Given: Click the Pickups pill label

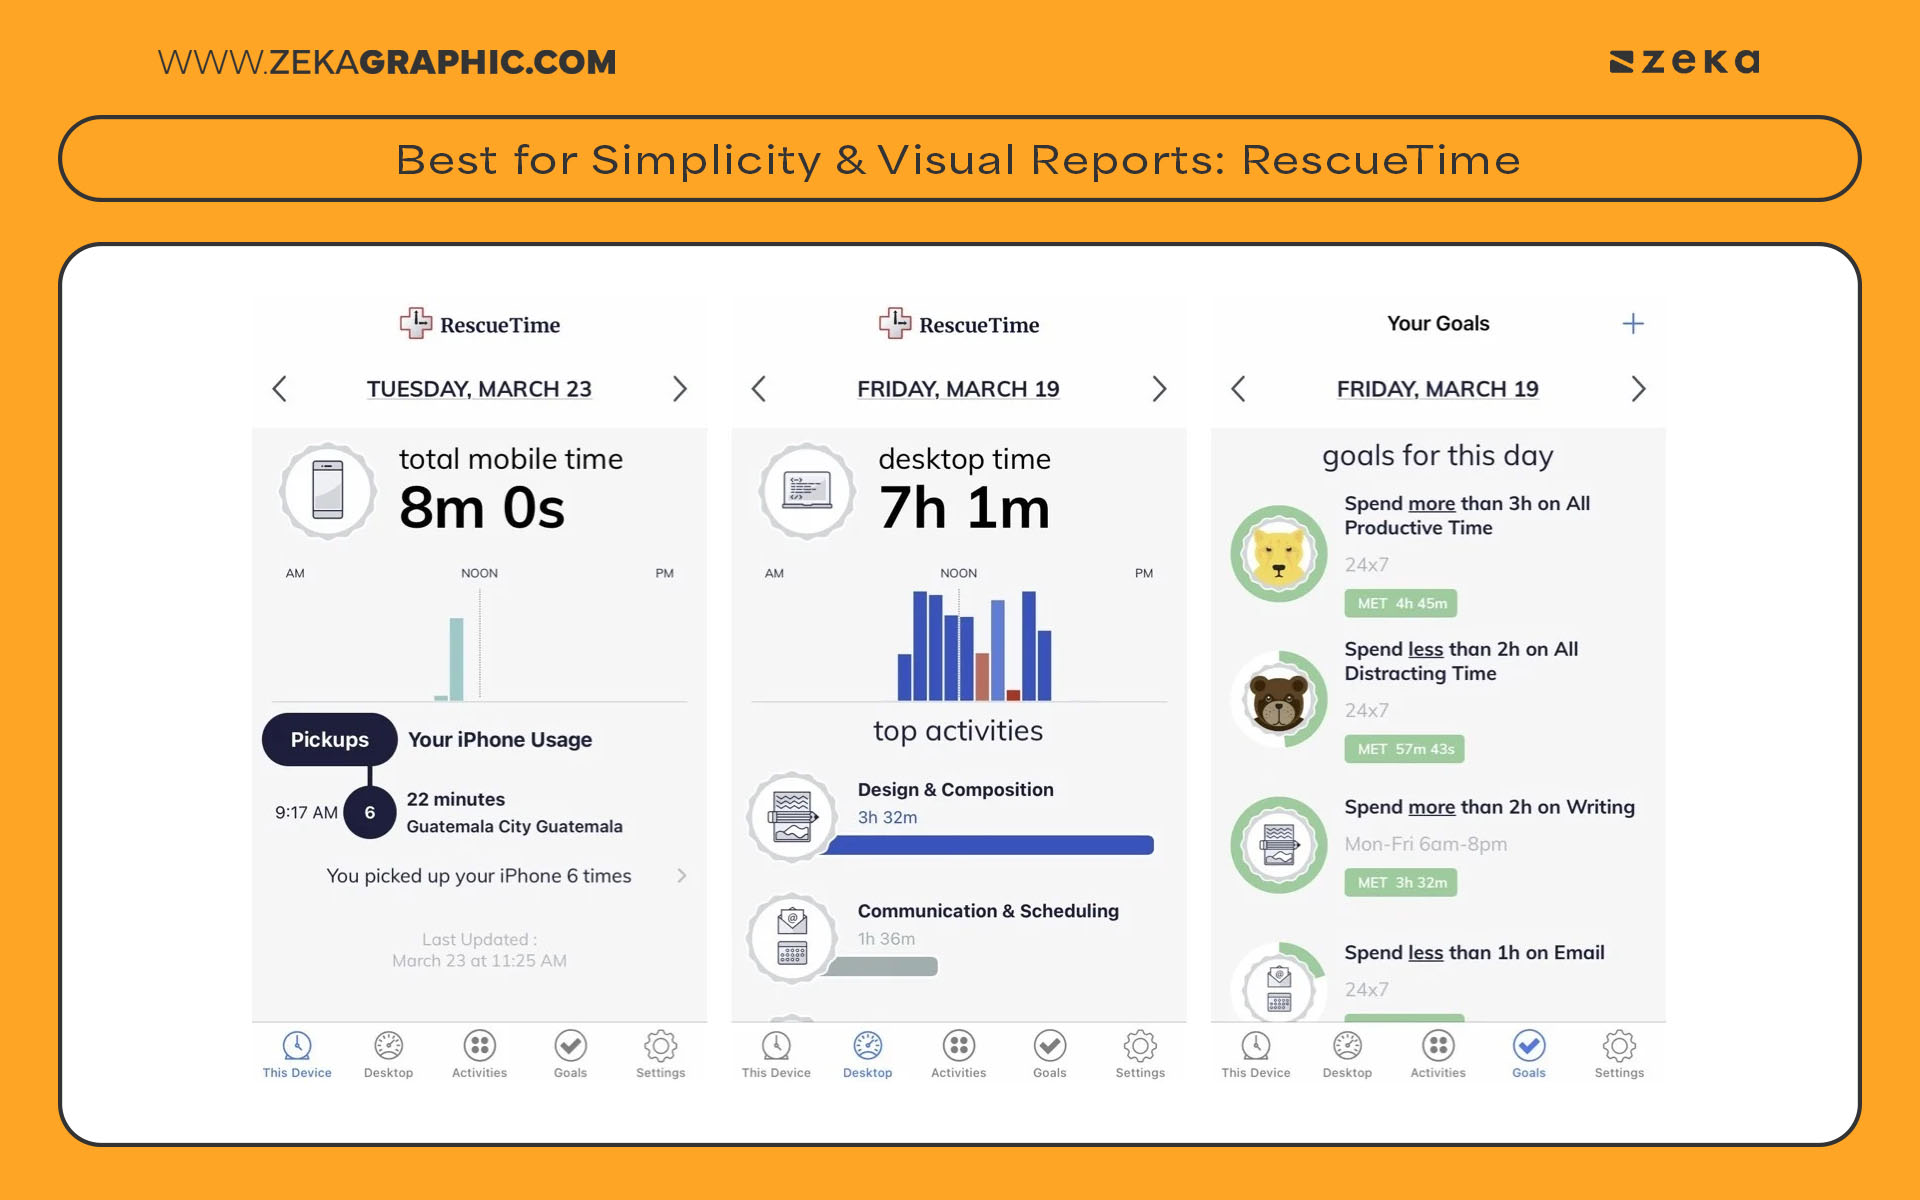Looking at the screenshot, I should click(x=329, y=739).
